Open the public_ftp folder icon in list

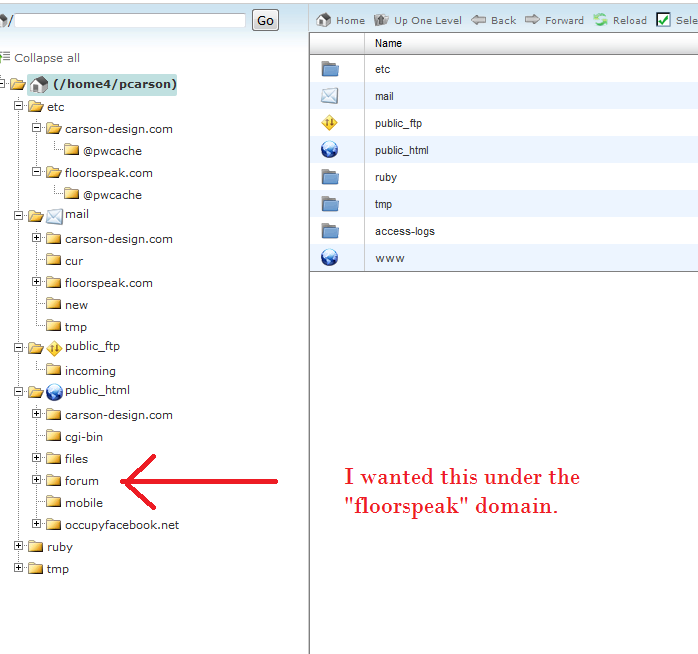click(329, 123)
